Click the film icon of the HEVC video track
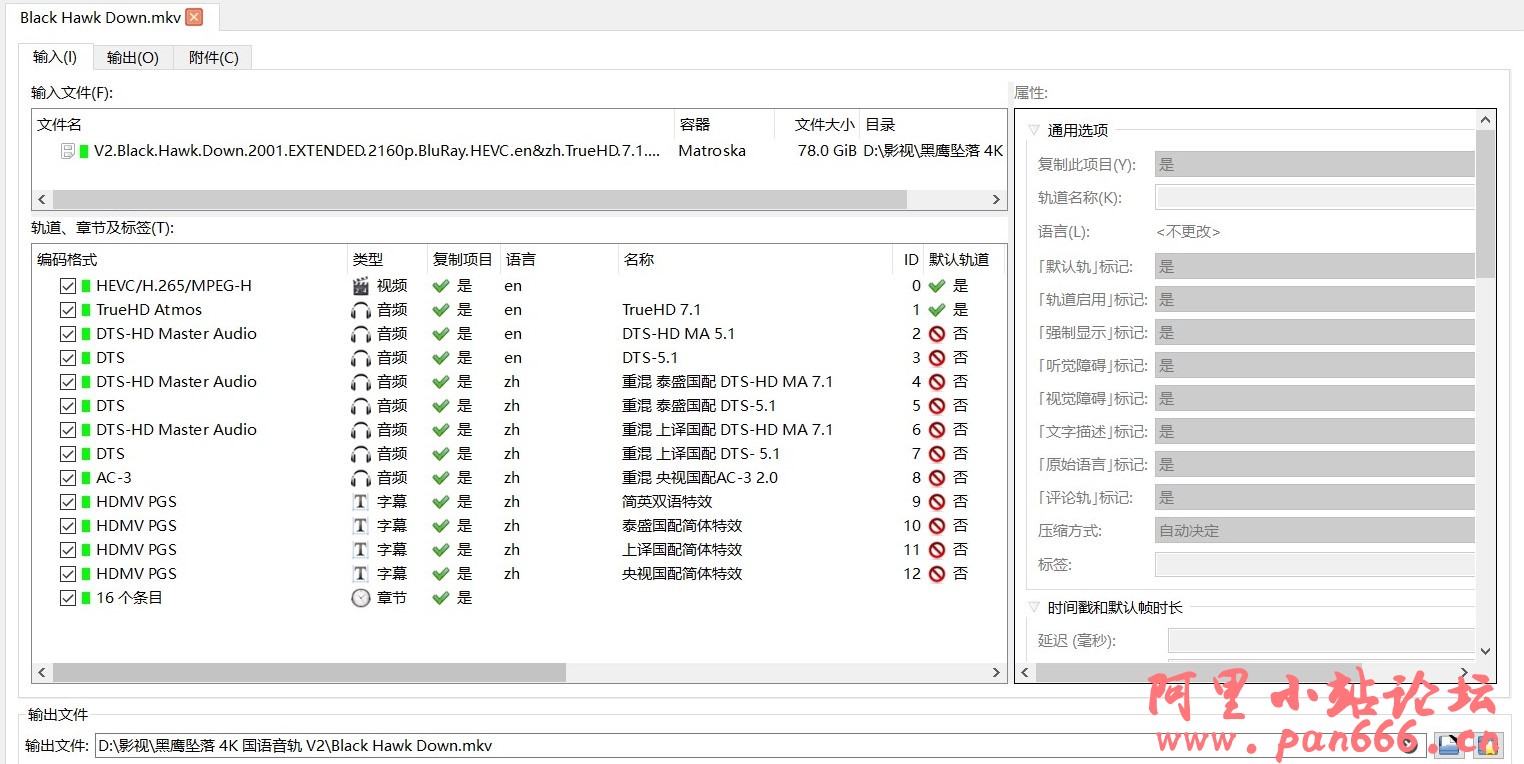 [361, 286]
